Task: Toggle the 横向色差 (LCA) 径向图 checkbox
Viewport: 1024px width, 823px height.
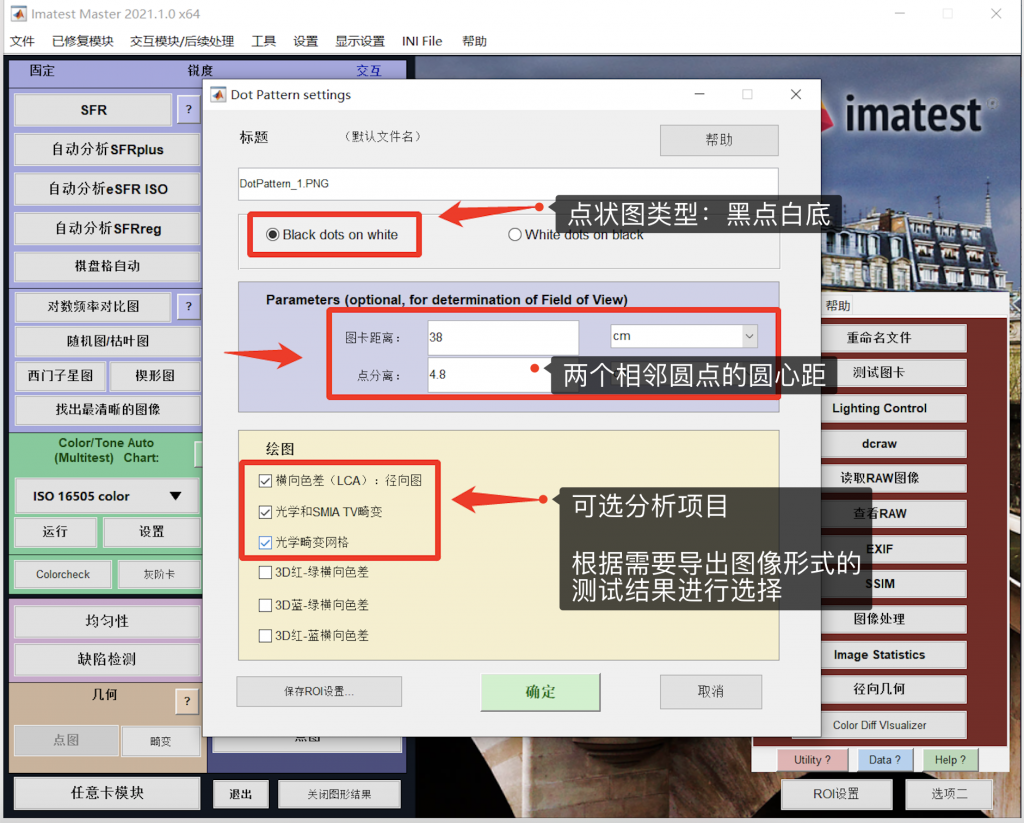Action: tap(265, 481)
